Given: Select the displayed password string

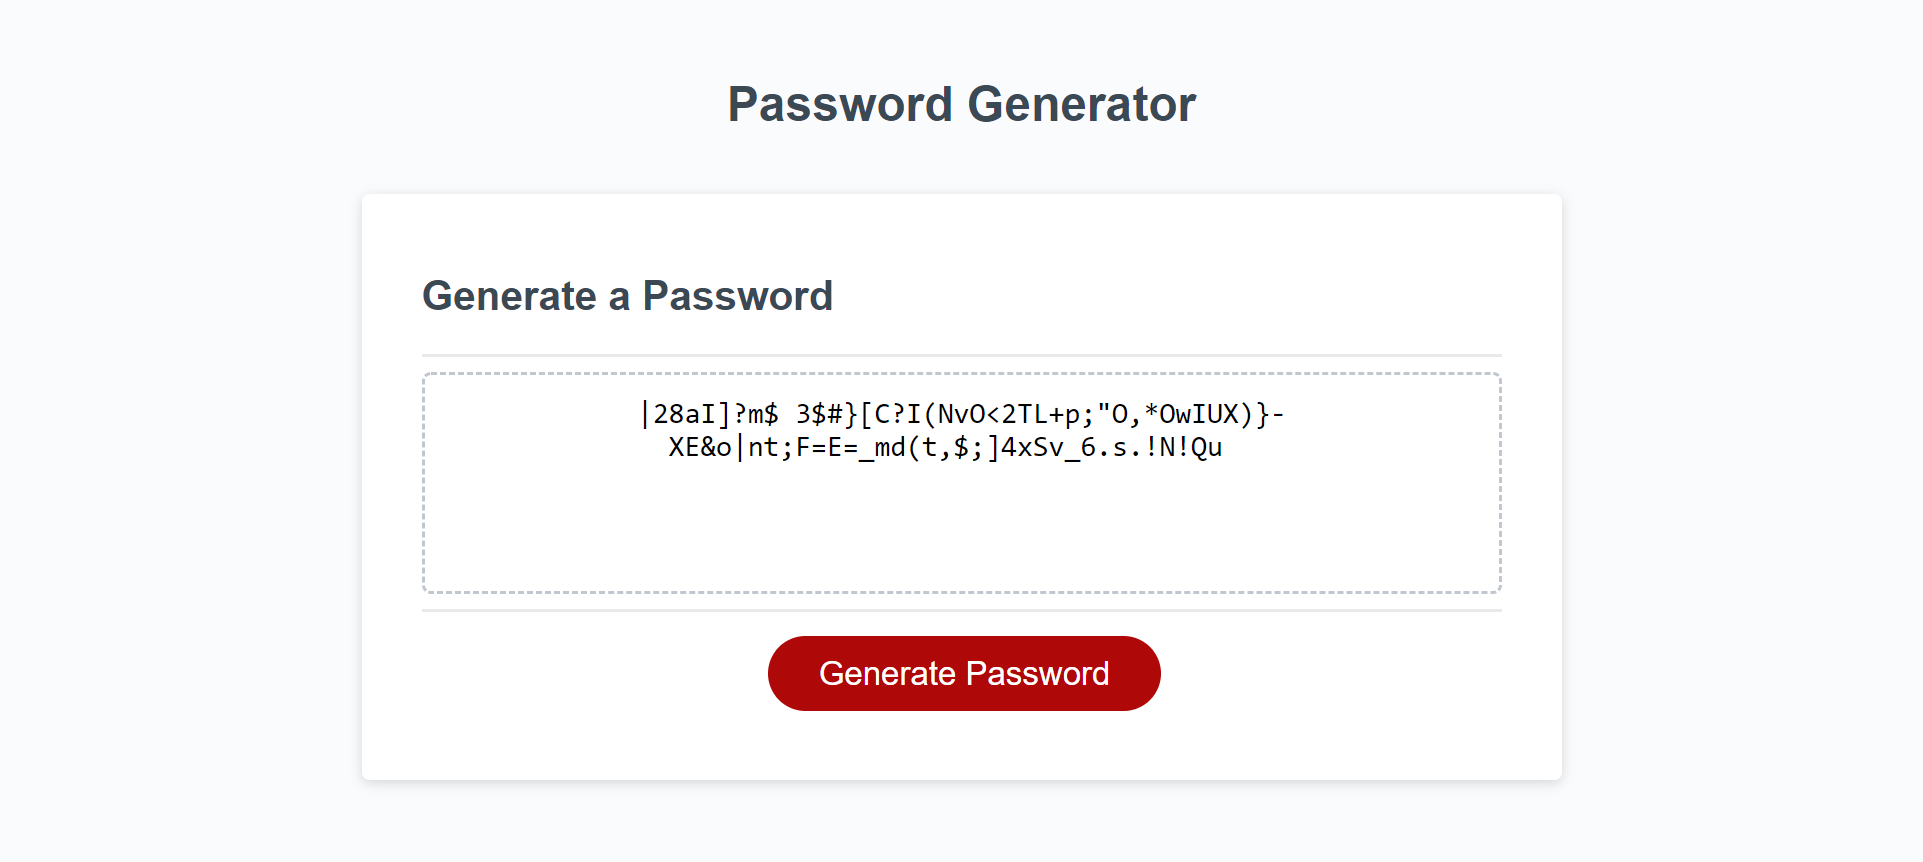Looking at the screenshot, I should (960, 414).
